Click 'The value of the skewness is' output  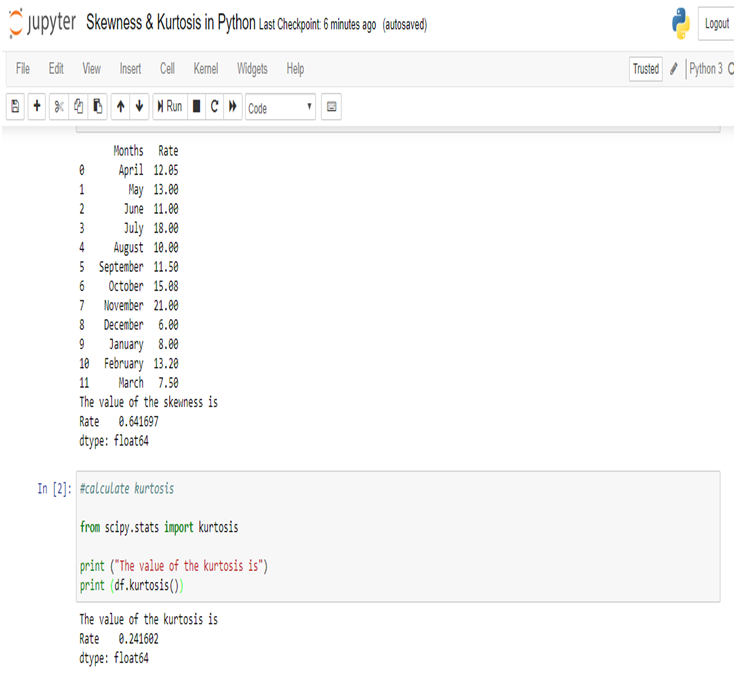coord(148,402)
